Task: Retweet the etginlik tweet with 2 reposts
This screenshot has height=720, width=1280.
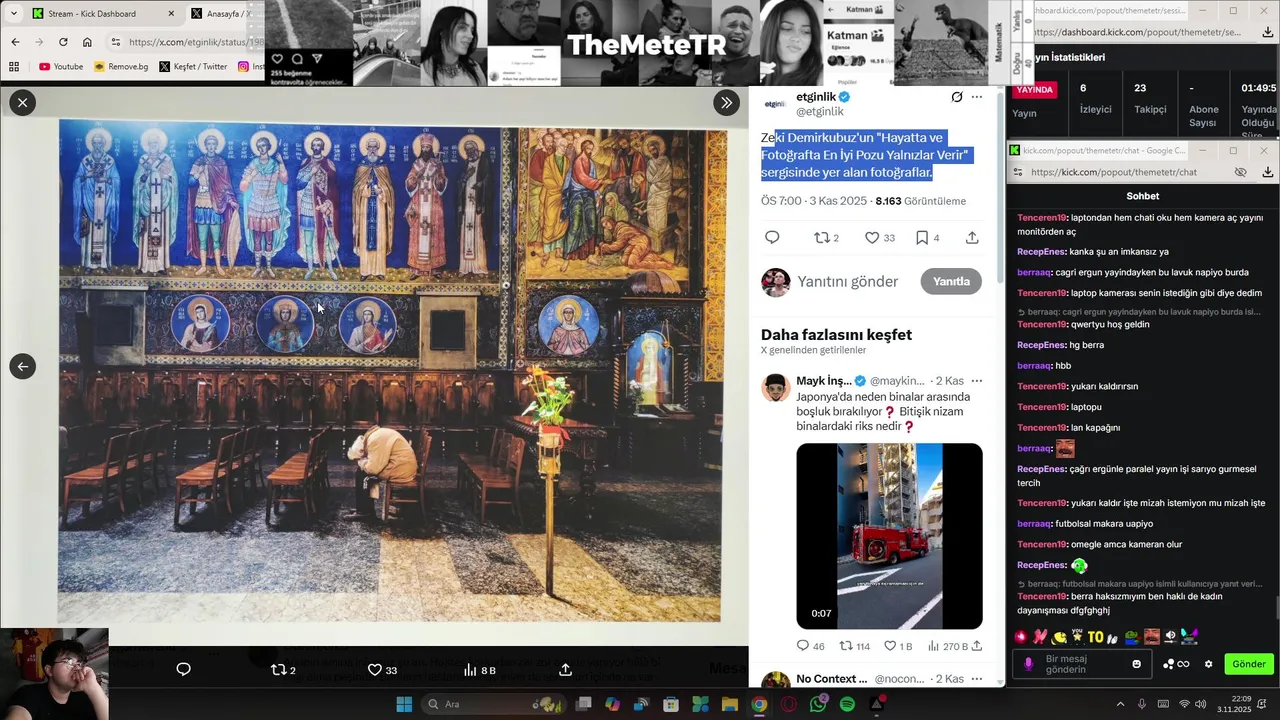Action: tap(826, 237)
